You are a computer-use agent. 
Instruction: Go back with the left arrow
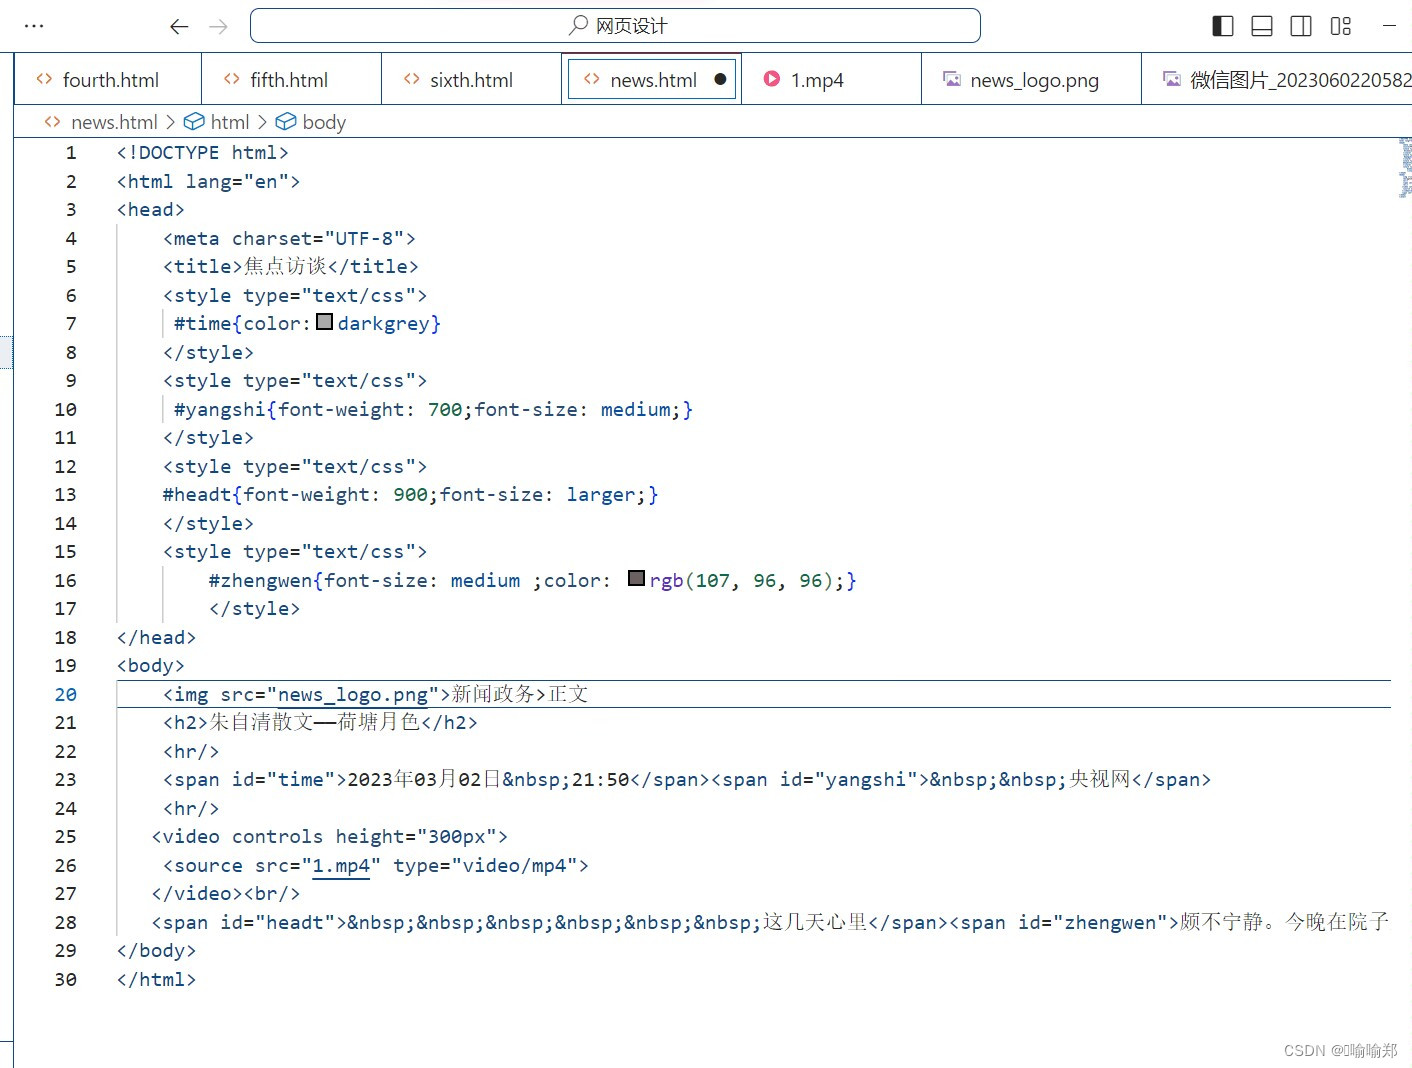[x=179, y=26]
